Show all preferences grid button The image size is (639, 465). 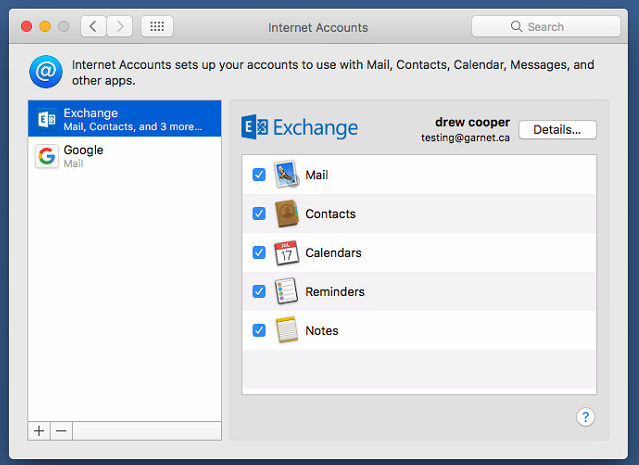pos(157,27)
